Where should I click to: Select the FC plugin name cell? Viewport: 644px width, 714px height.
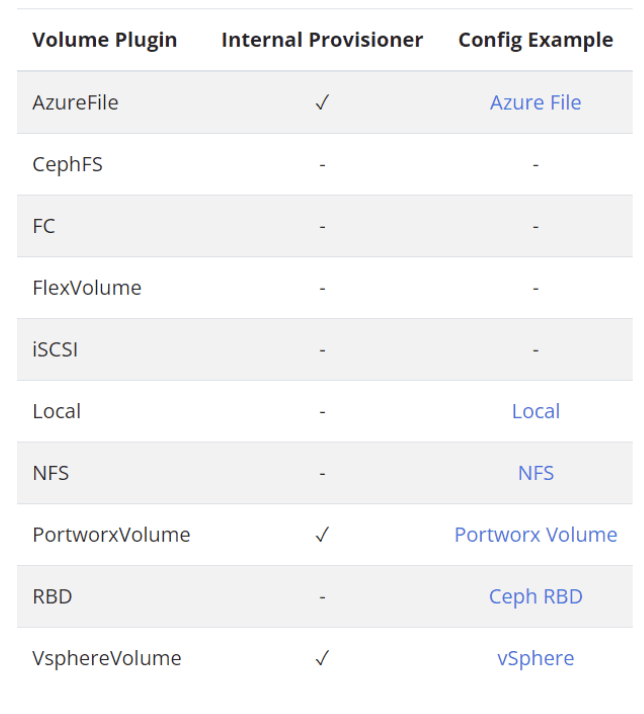click(x=44, y=226)
